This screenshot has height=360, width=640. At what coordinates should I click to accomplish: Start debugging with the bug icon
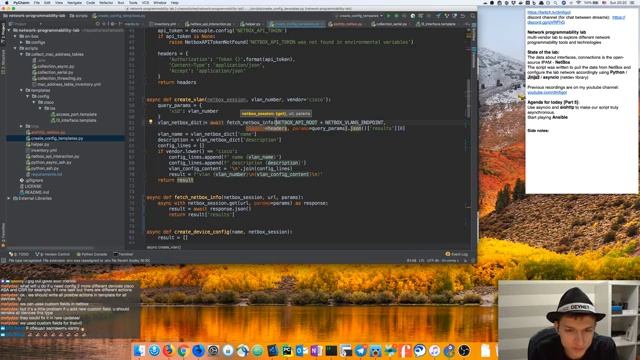396,16
